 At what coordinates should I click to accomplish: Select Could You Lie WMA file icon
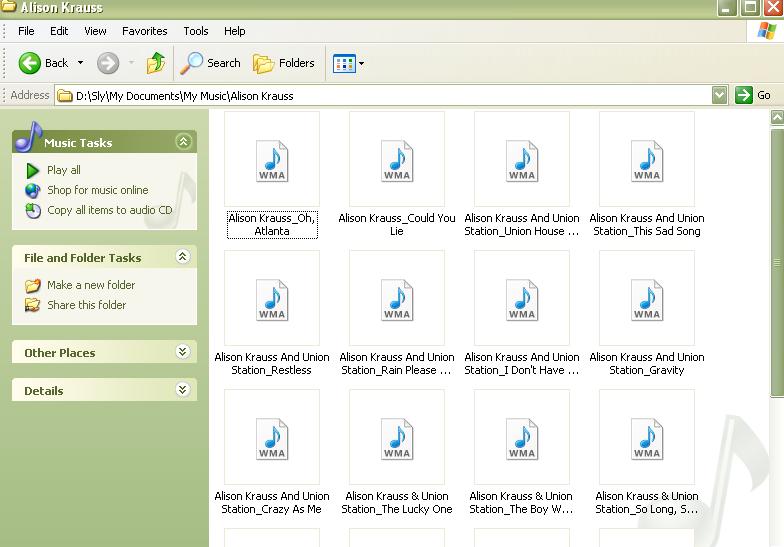coord(397,161)
